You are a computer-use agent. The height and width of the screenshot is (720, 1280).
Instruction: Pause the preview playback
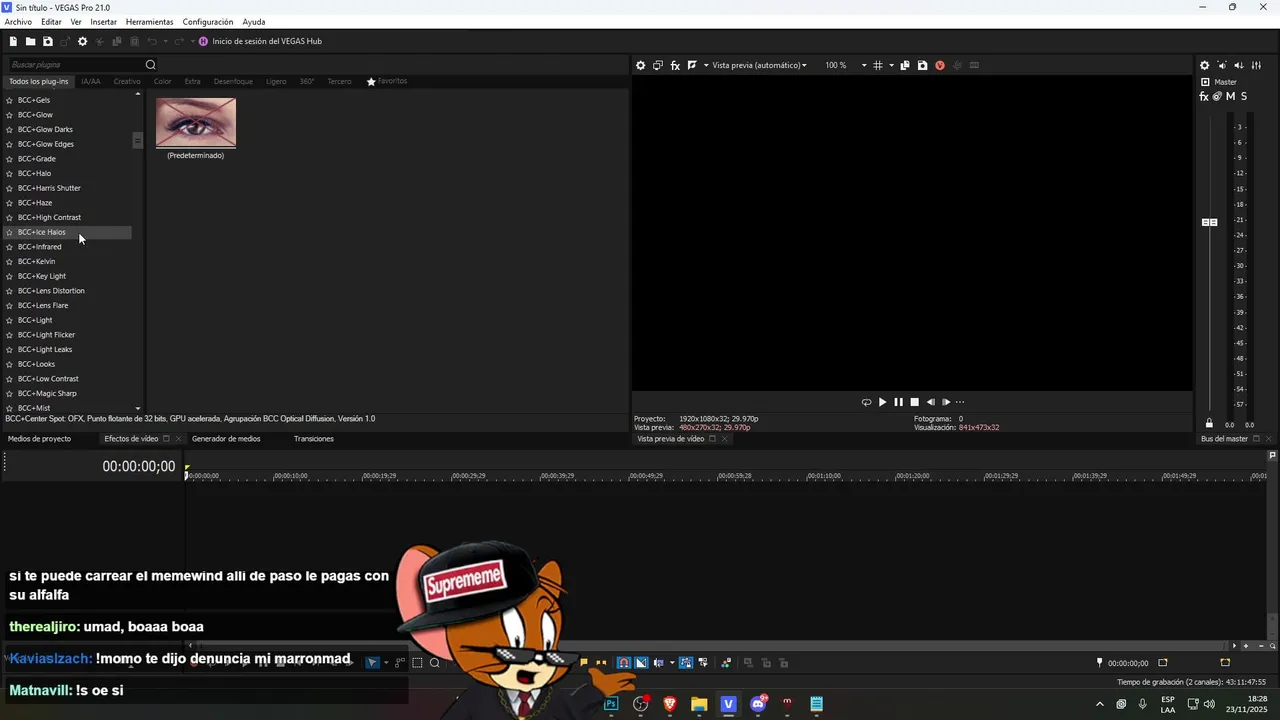click(x=898, y=402)
